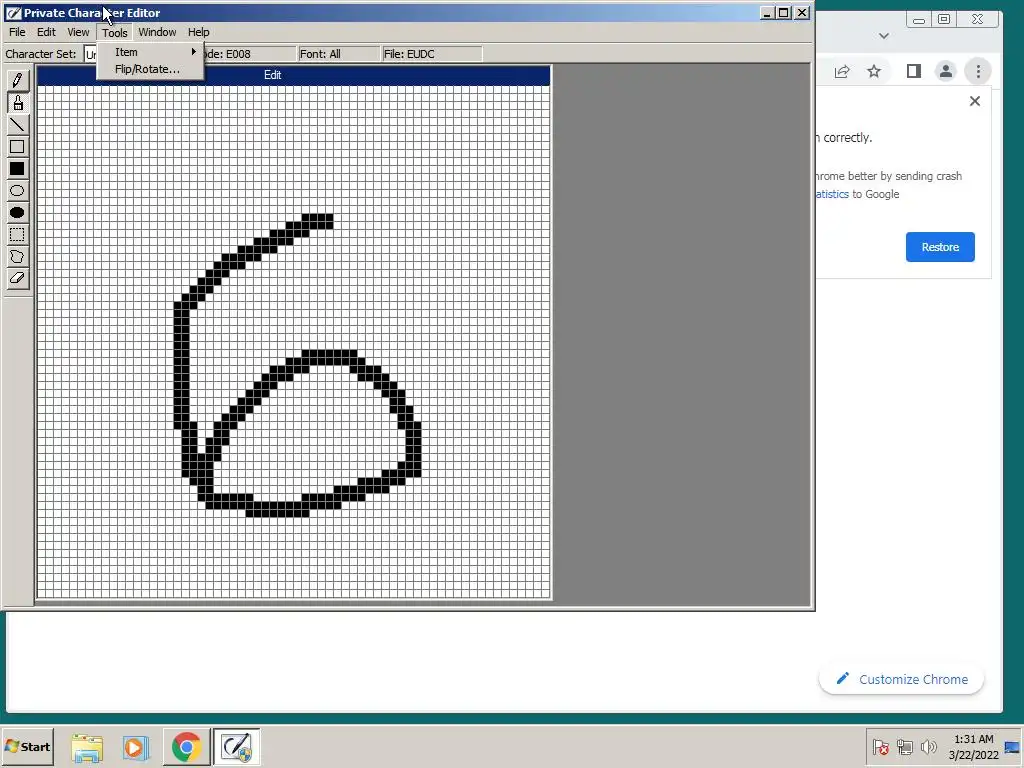
Task: Switch to Chrome on the taskbar
Action: (187, 747)
